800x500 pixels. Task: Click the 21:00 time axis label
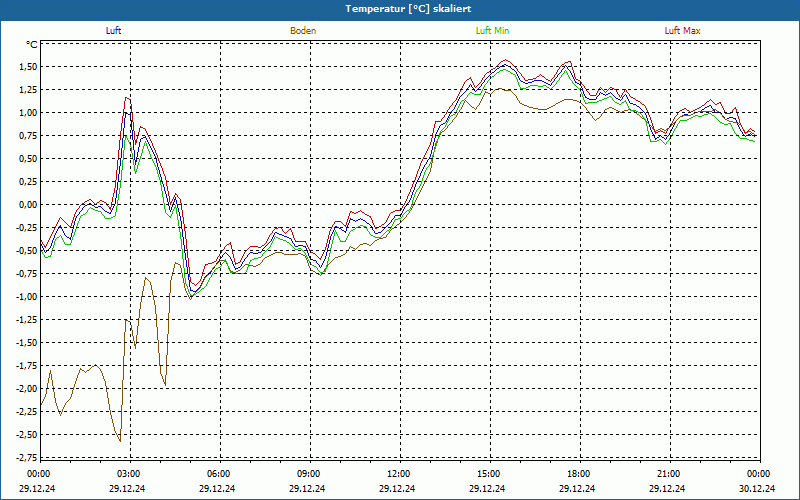point(668,474)
